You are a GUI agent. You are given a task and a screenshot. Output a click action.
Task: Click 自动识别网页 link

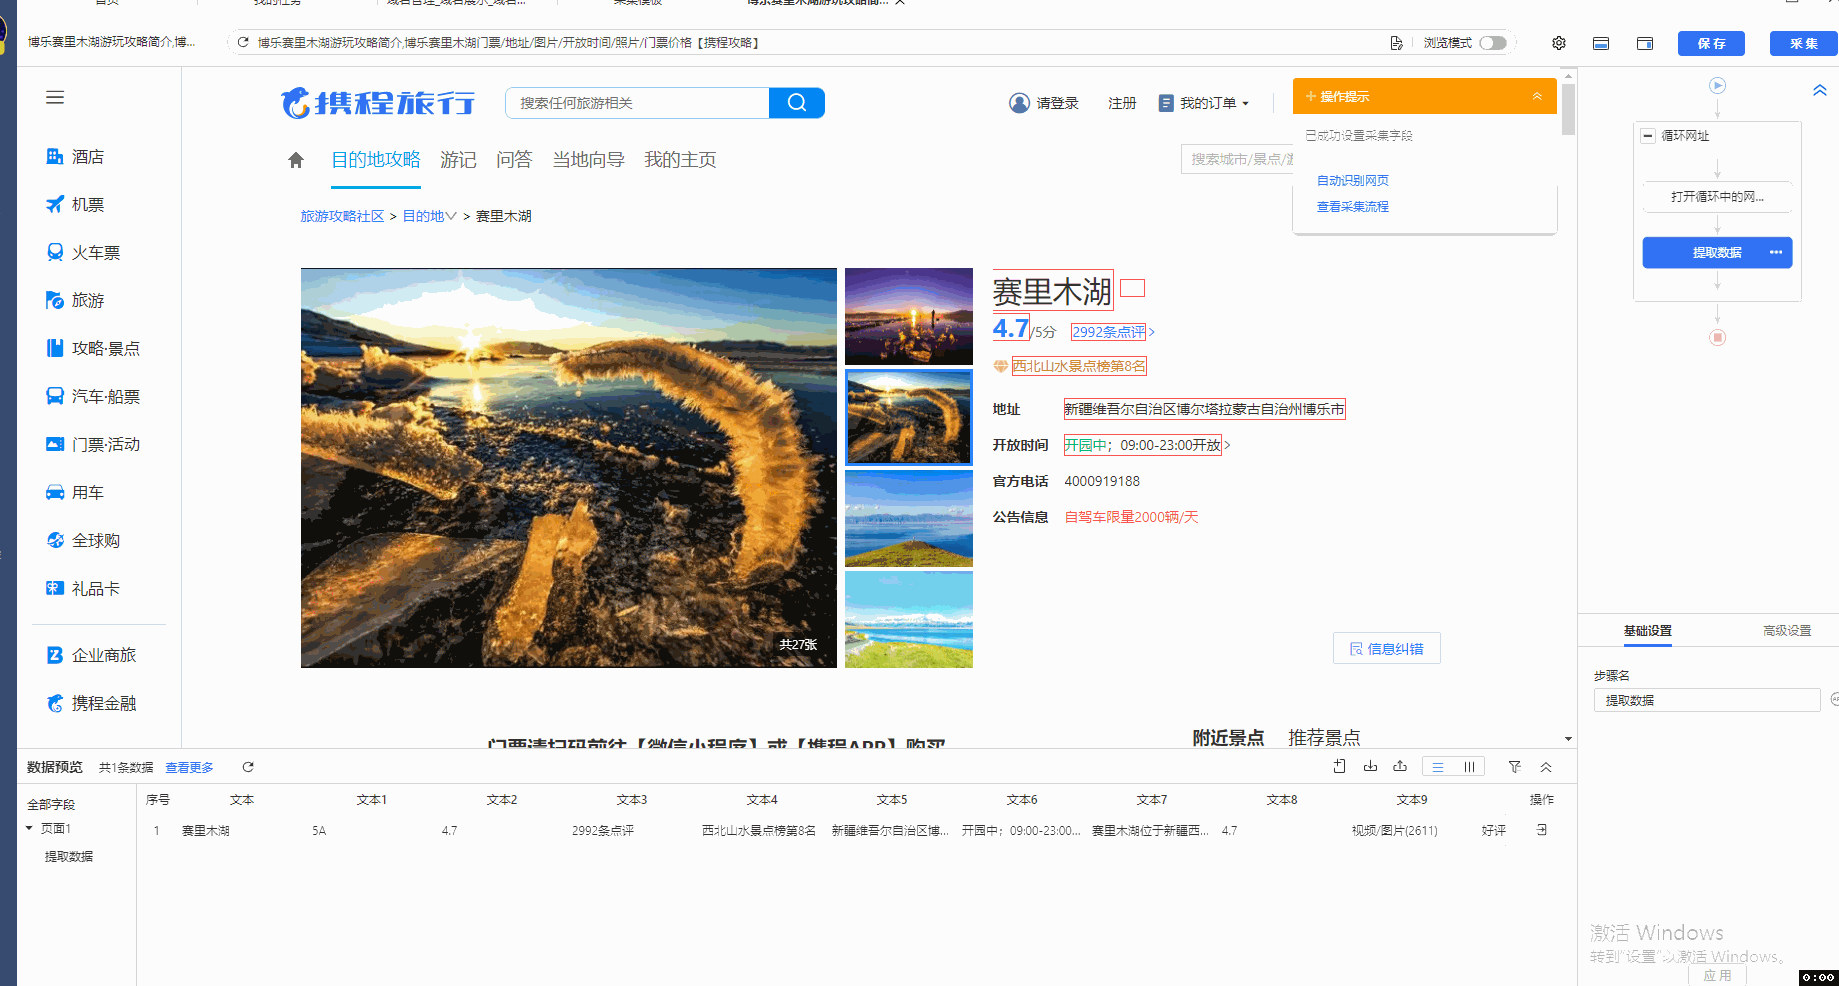click(x=1352, y=180)
